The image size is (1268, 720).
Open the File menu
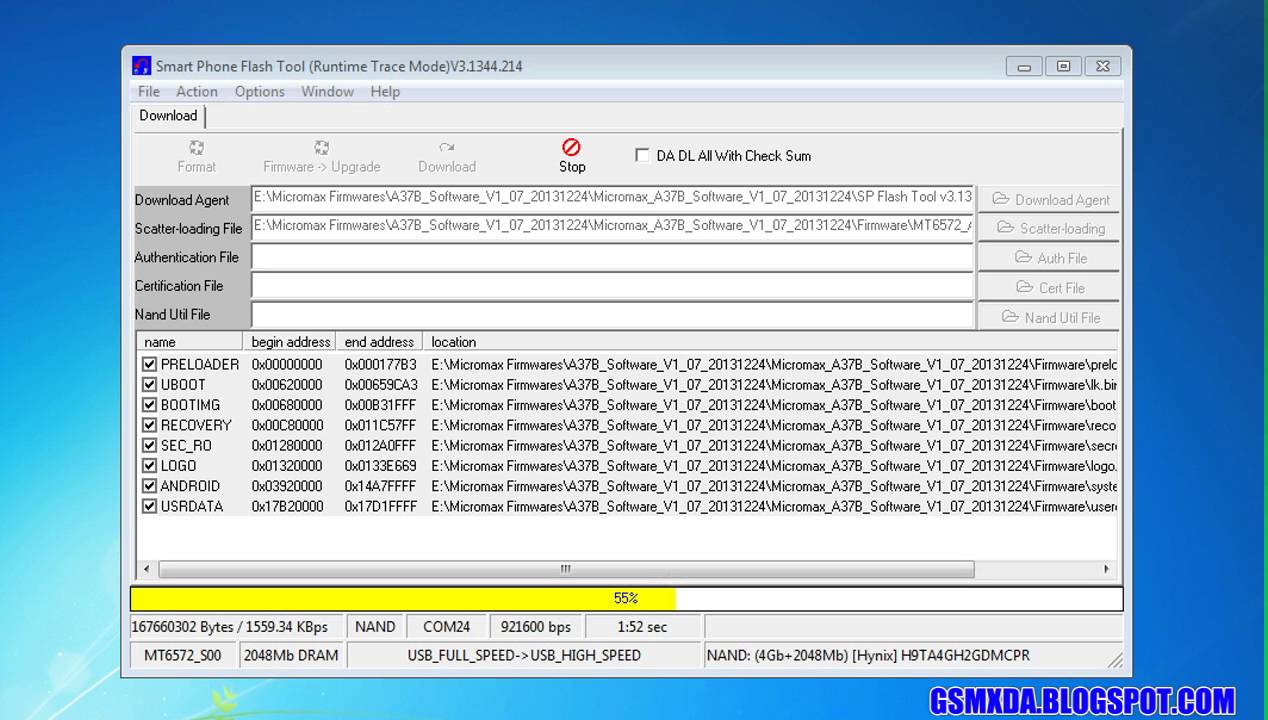(149, 91)
